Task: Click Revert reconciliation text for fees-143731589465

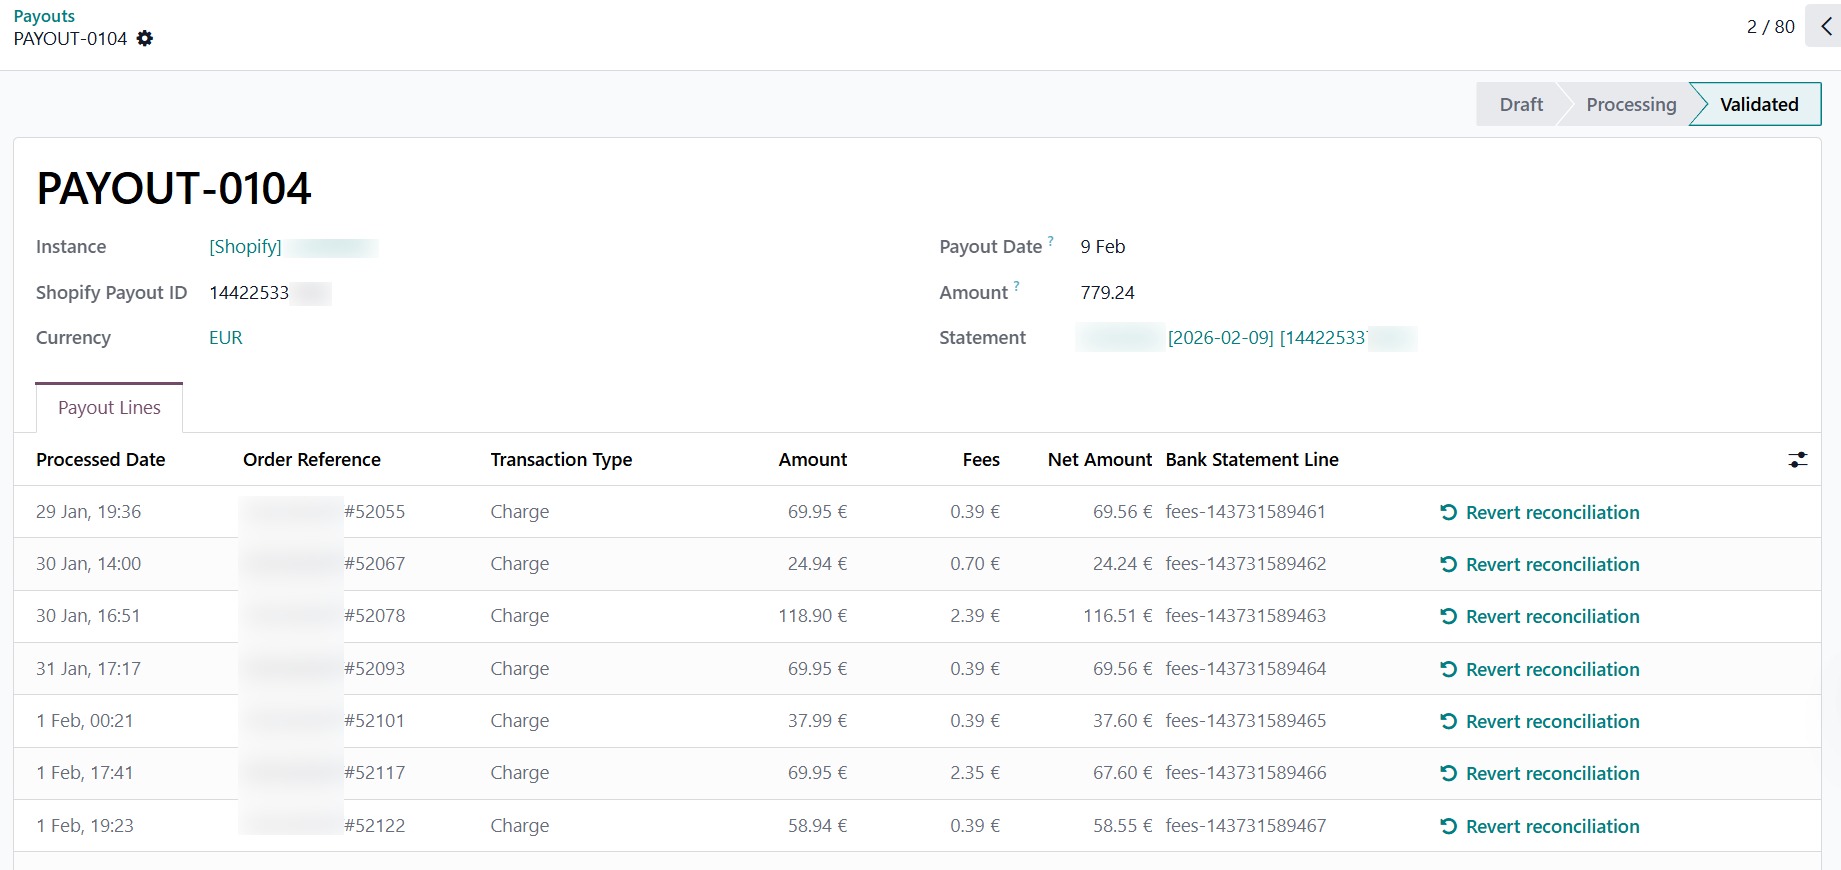Action: [x=1552, y=721]
